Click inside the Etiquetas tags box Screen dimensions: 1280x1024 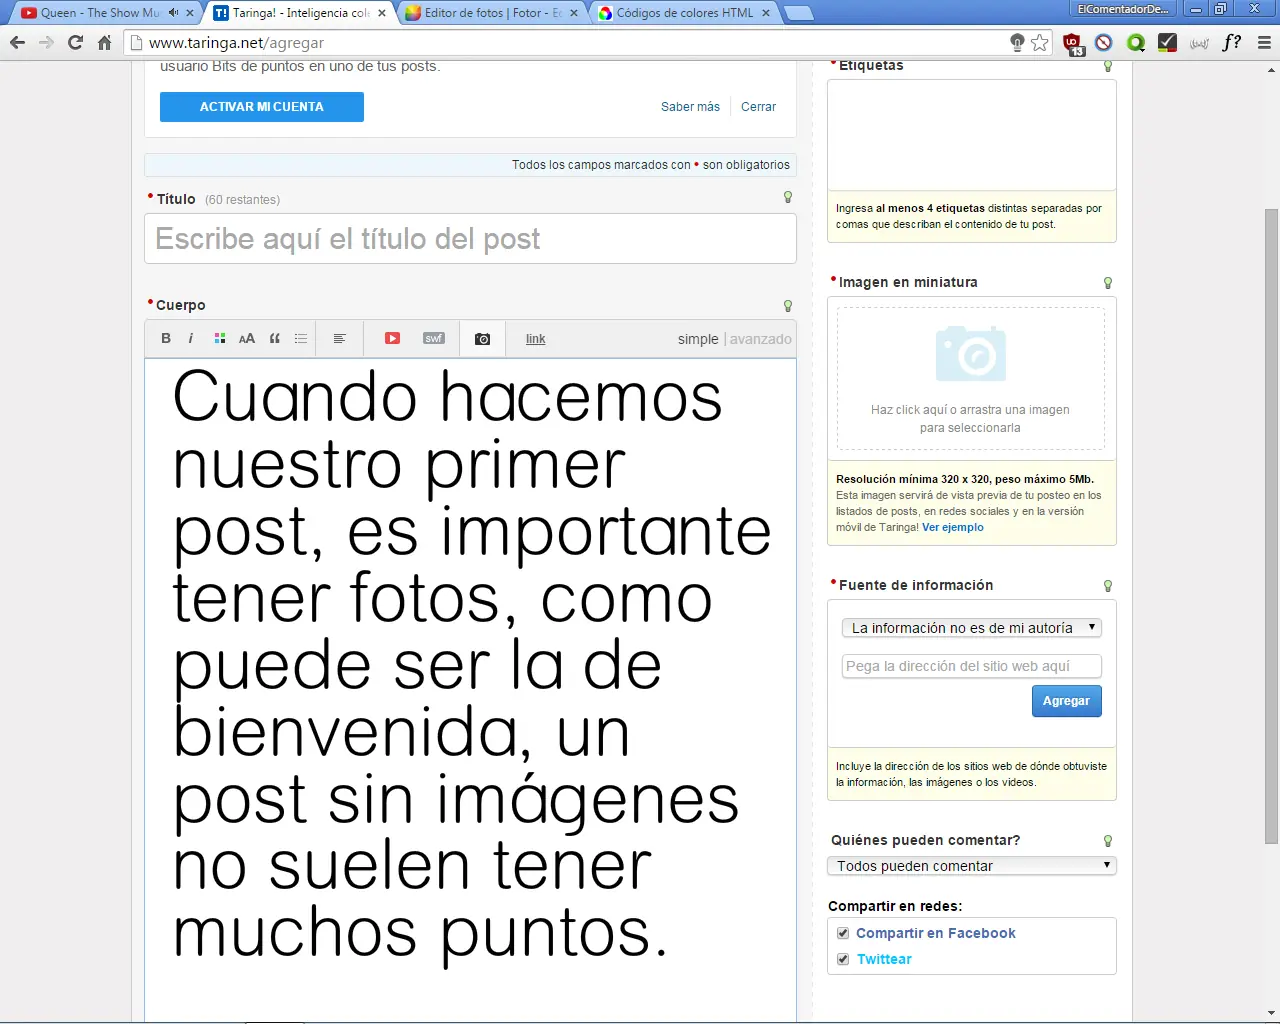click(972, 135)
